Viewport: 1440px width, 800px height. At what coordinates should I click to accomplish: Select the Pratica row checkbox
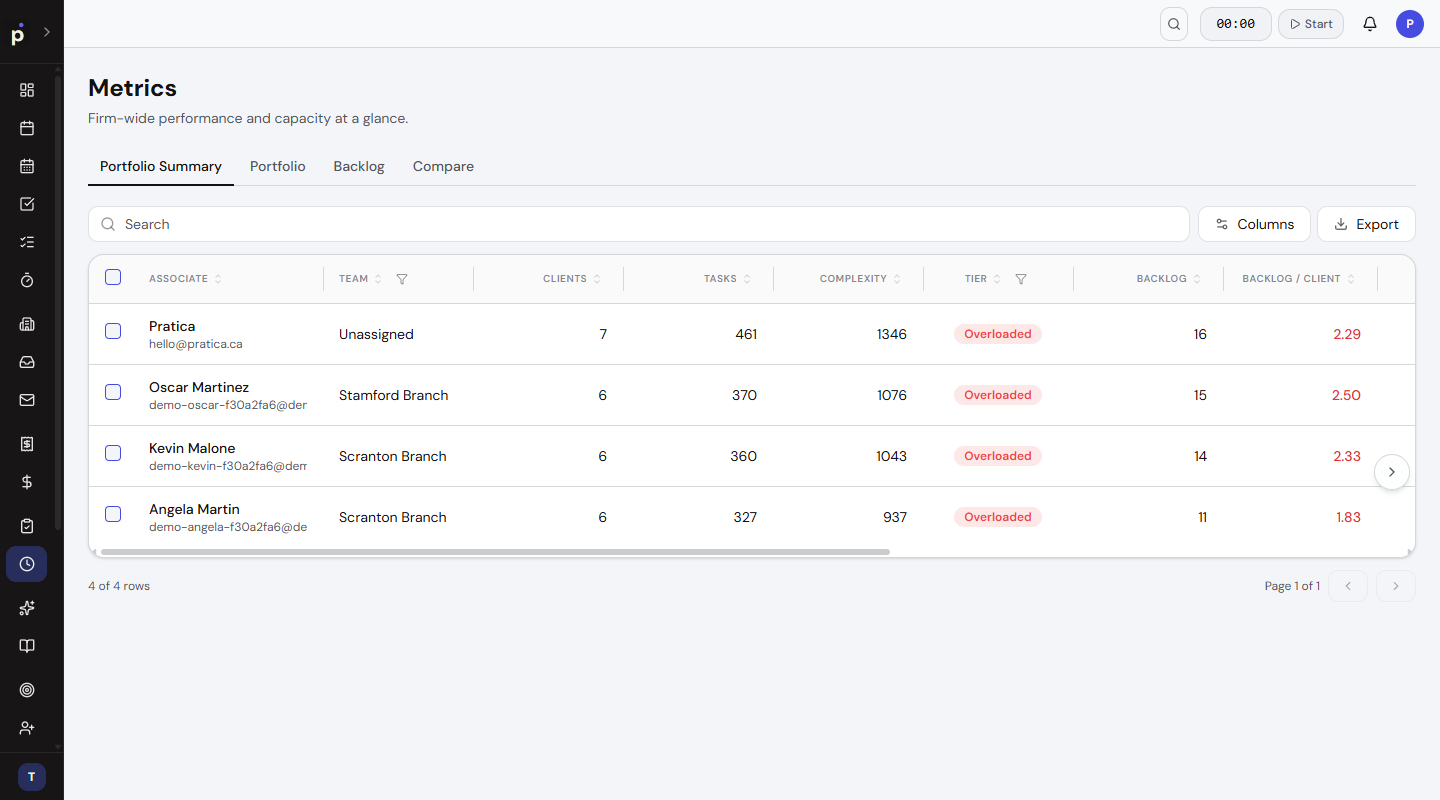pyautogui.click(x=113, y=331)
